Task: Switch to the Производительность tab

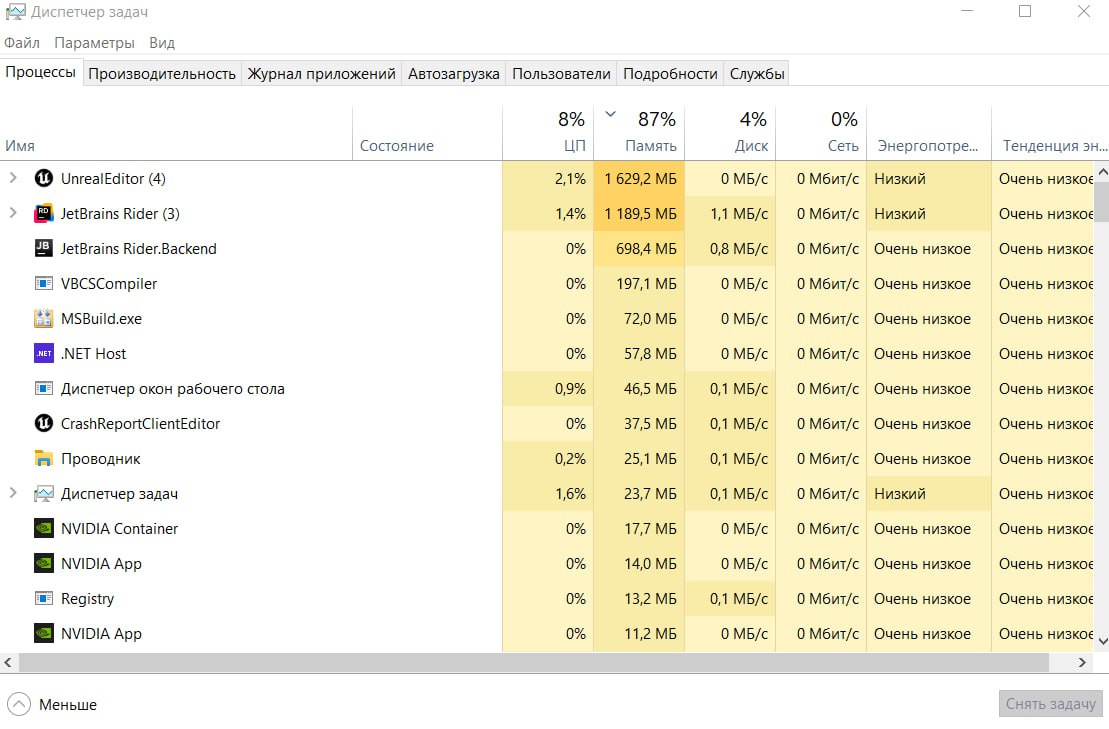Action: pos(162,74)
